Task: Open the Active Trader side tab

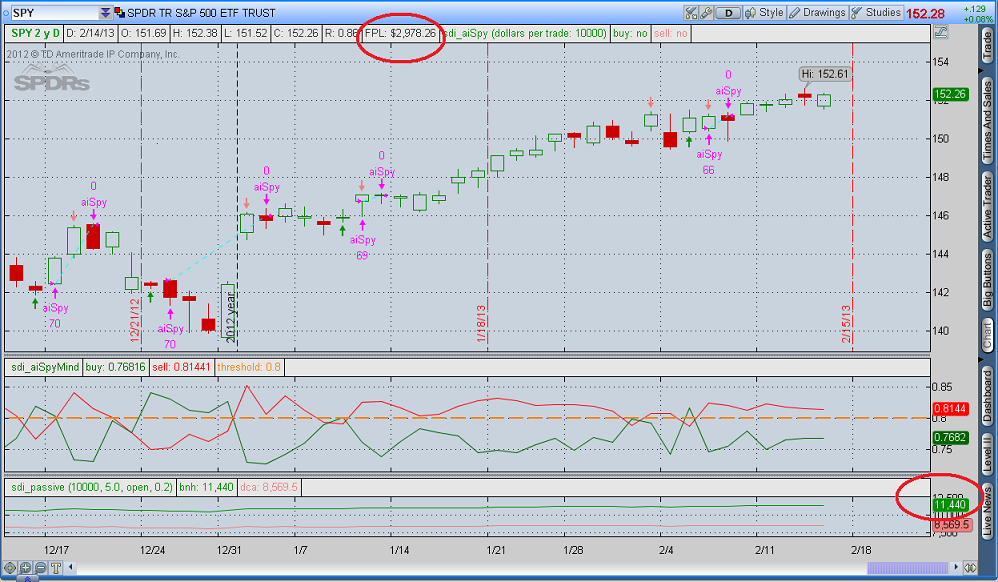Action: point(987,207)
